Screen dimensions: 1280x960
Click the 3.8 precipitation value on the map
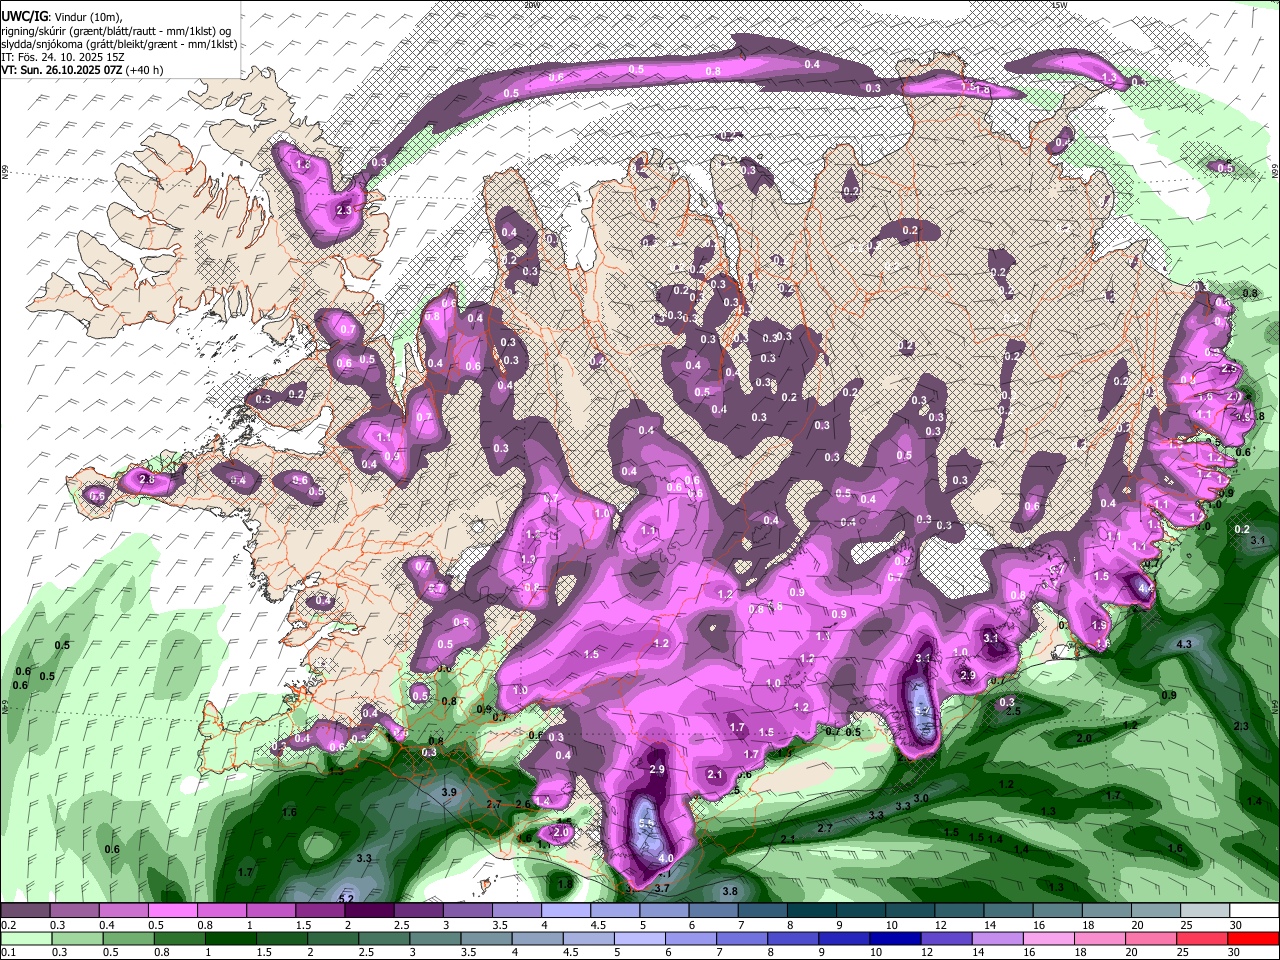(730, 891)
